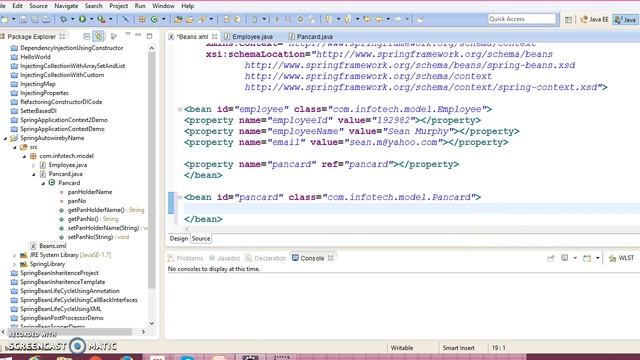Open the Navigate menu
Image resolution: width=640 pixels, height=360 pixels.
pos(66,6)
